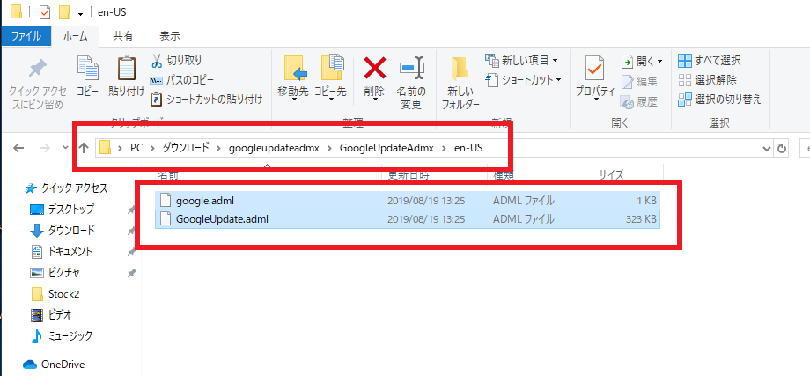Switch to the 表示 ribbon tab
The width and height of the screenshot is (810, 376).
point(169,37)
